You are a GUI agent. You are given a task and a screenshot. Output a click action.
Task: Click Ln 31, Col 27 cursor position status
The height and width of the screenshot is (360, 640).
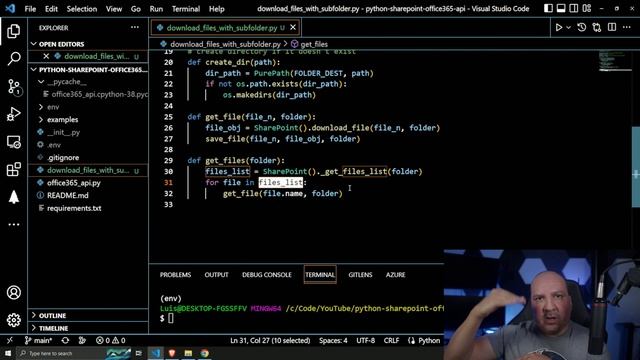click(x=270, y=340)
